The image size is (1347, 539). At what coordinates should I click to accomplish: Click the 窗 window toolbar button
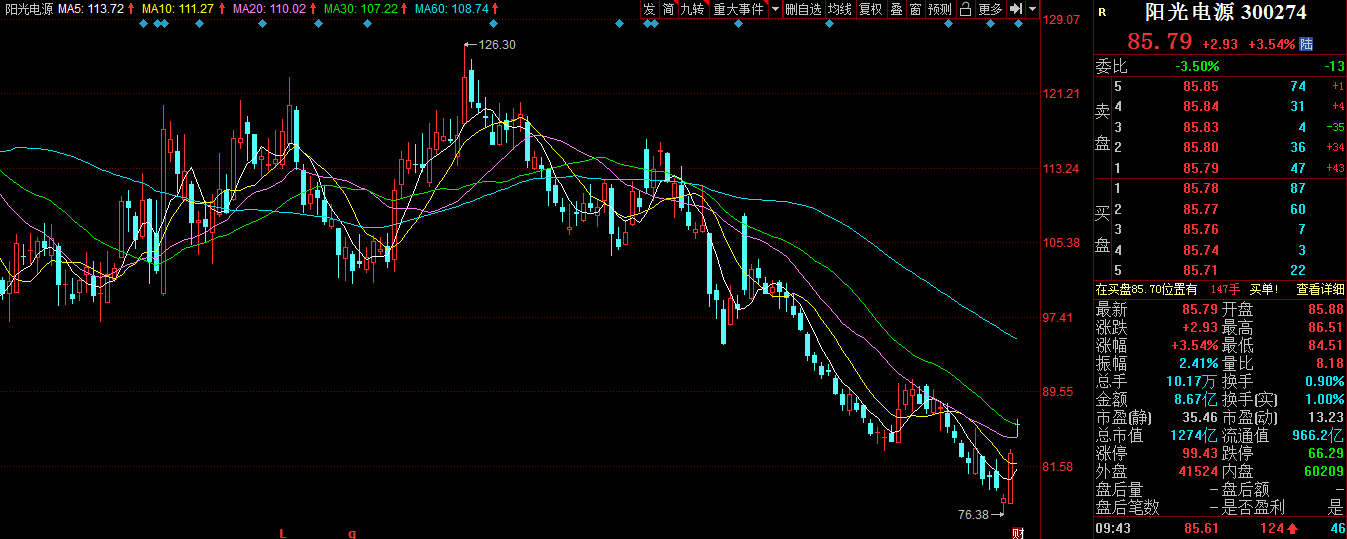pyautogui.click(x=915, y=9)
